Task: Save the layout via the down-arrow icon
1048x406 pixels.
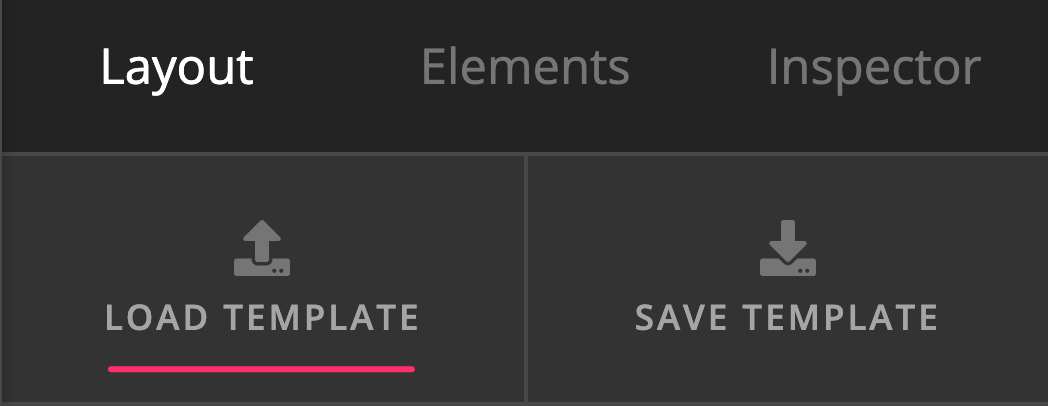Action: tap(788, 248)
